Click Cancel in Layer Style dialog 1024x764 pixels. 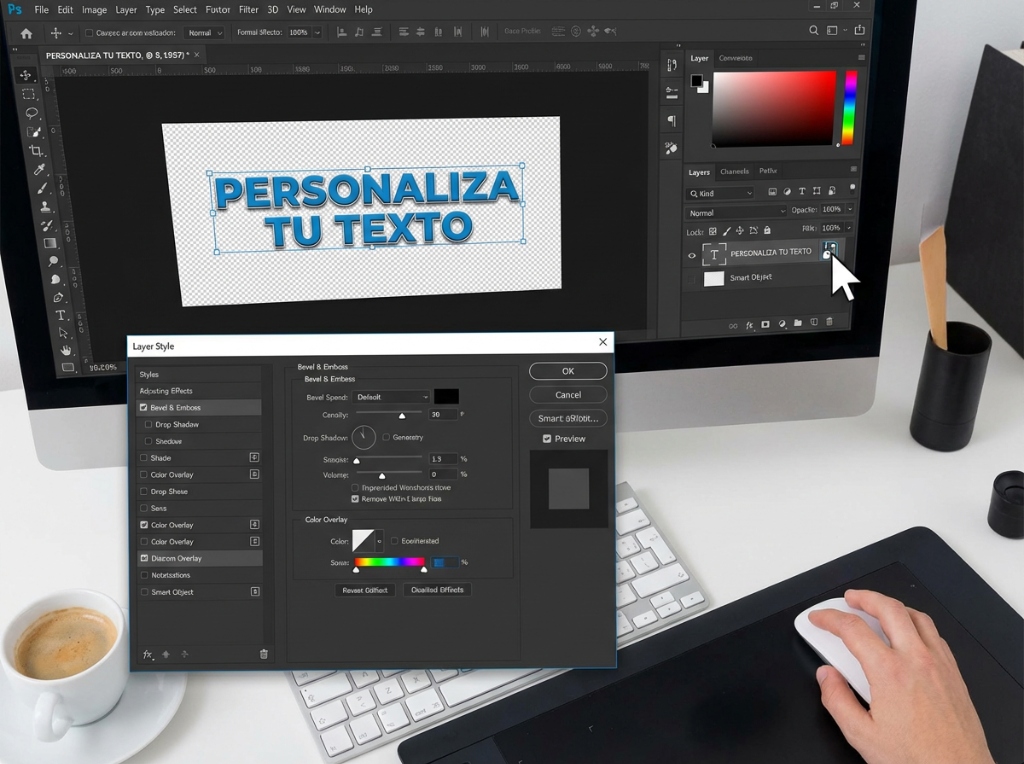tap(568, 394)
